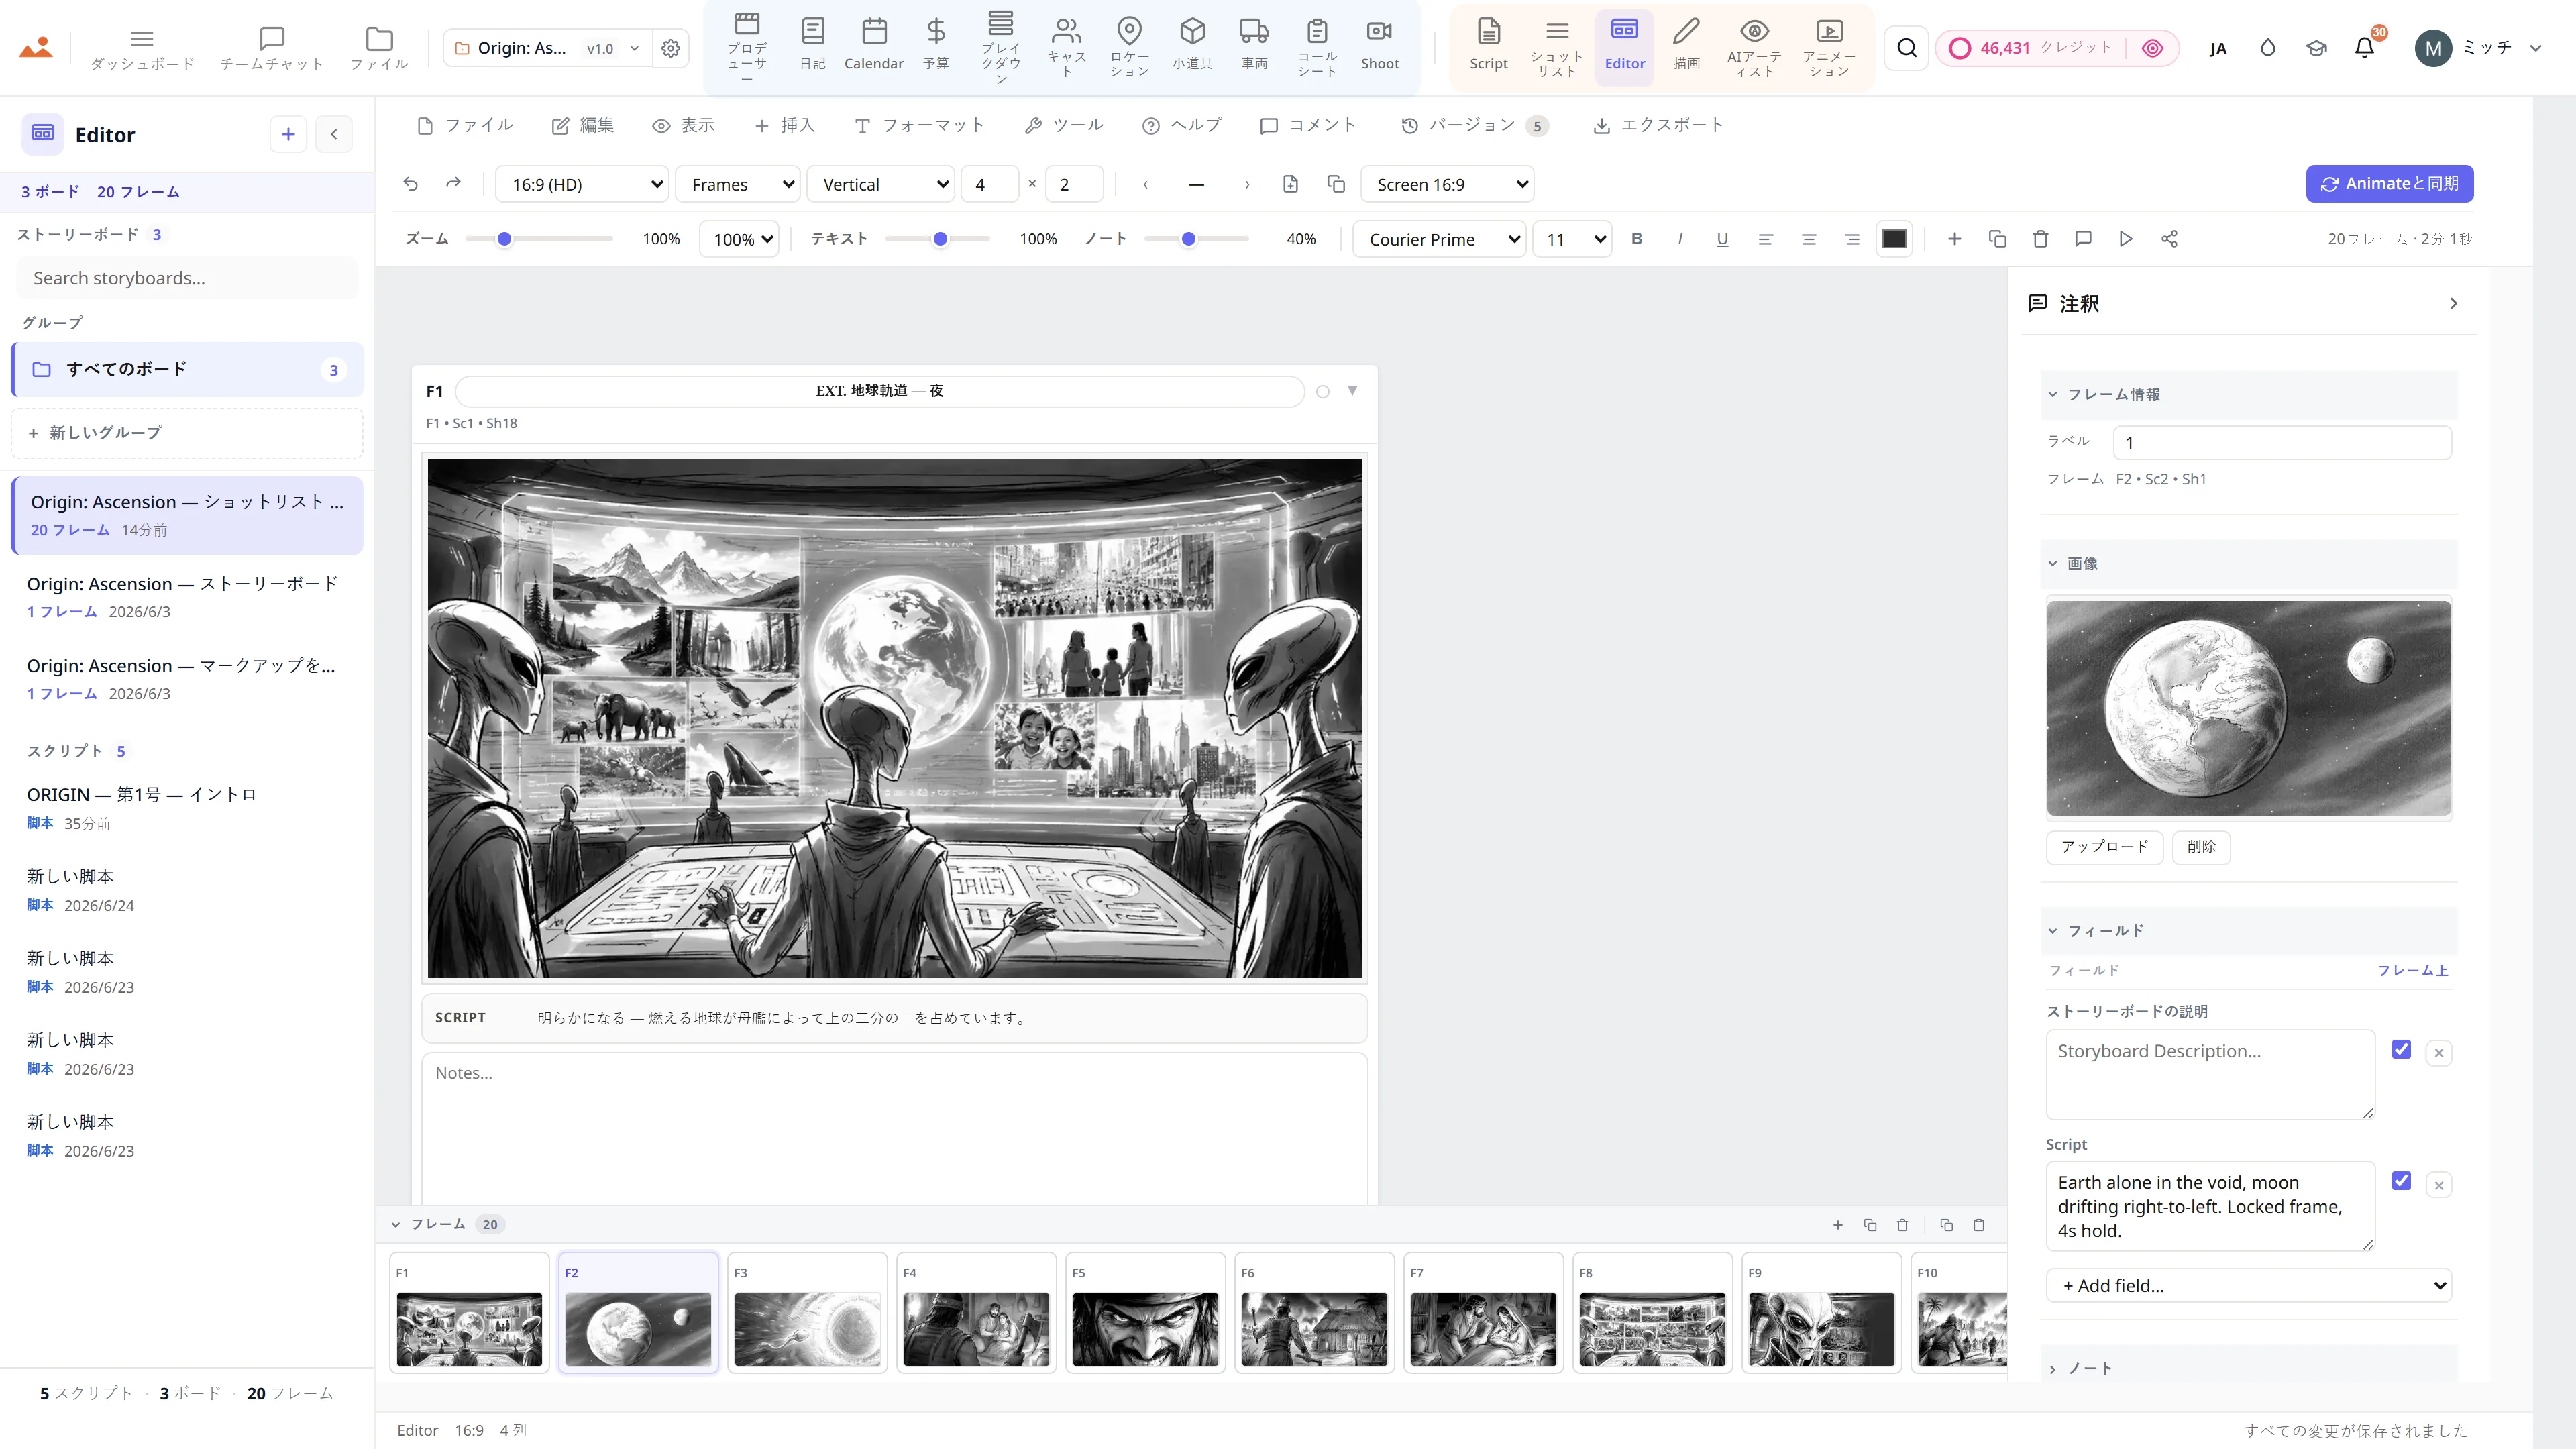Open the 車両 vehicles module
Image resolution: width=2576 pixels, height=1449 pixels.
[1254, 46]
